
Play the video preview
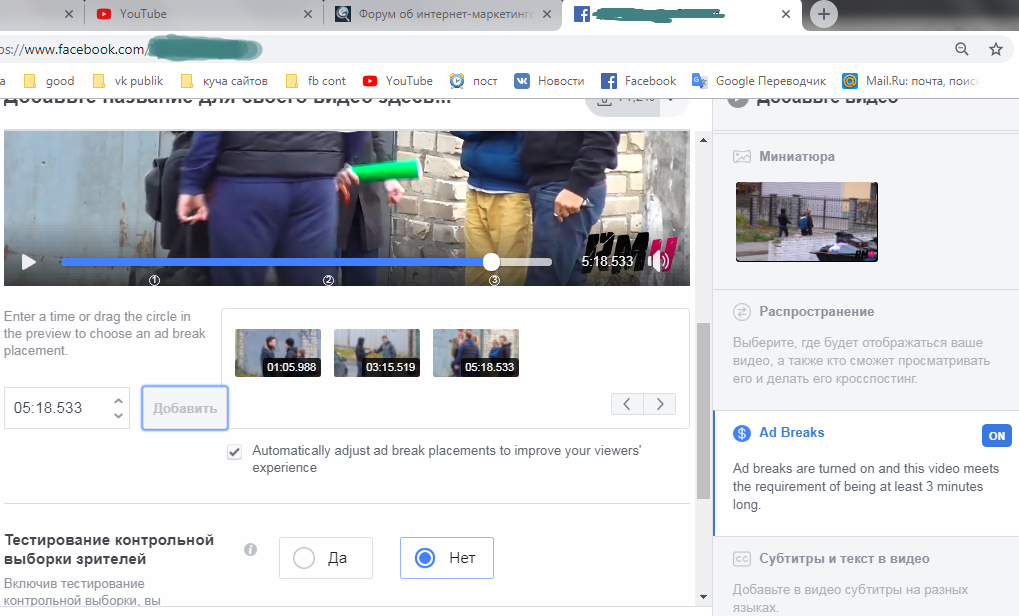(29, 262)
